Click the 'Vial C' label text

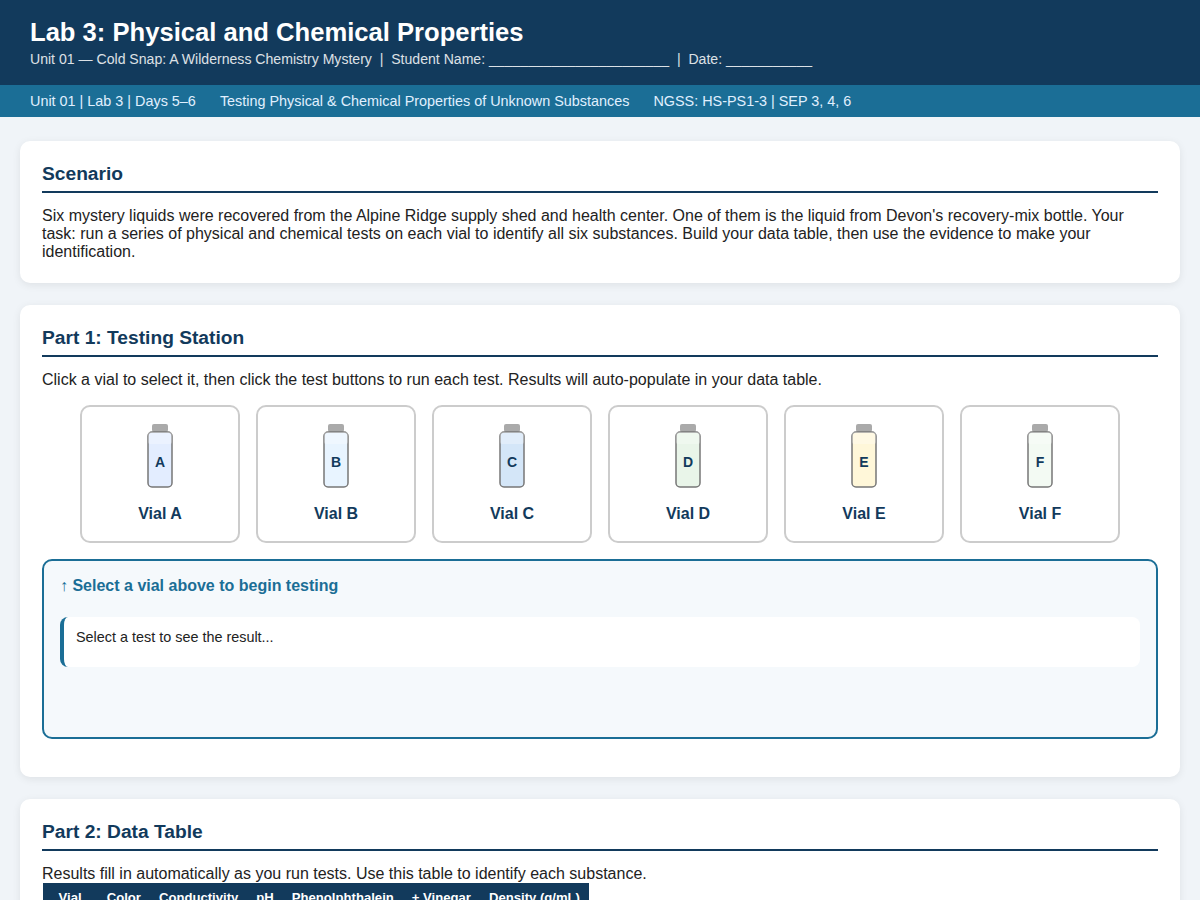(x=512, y=513)
